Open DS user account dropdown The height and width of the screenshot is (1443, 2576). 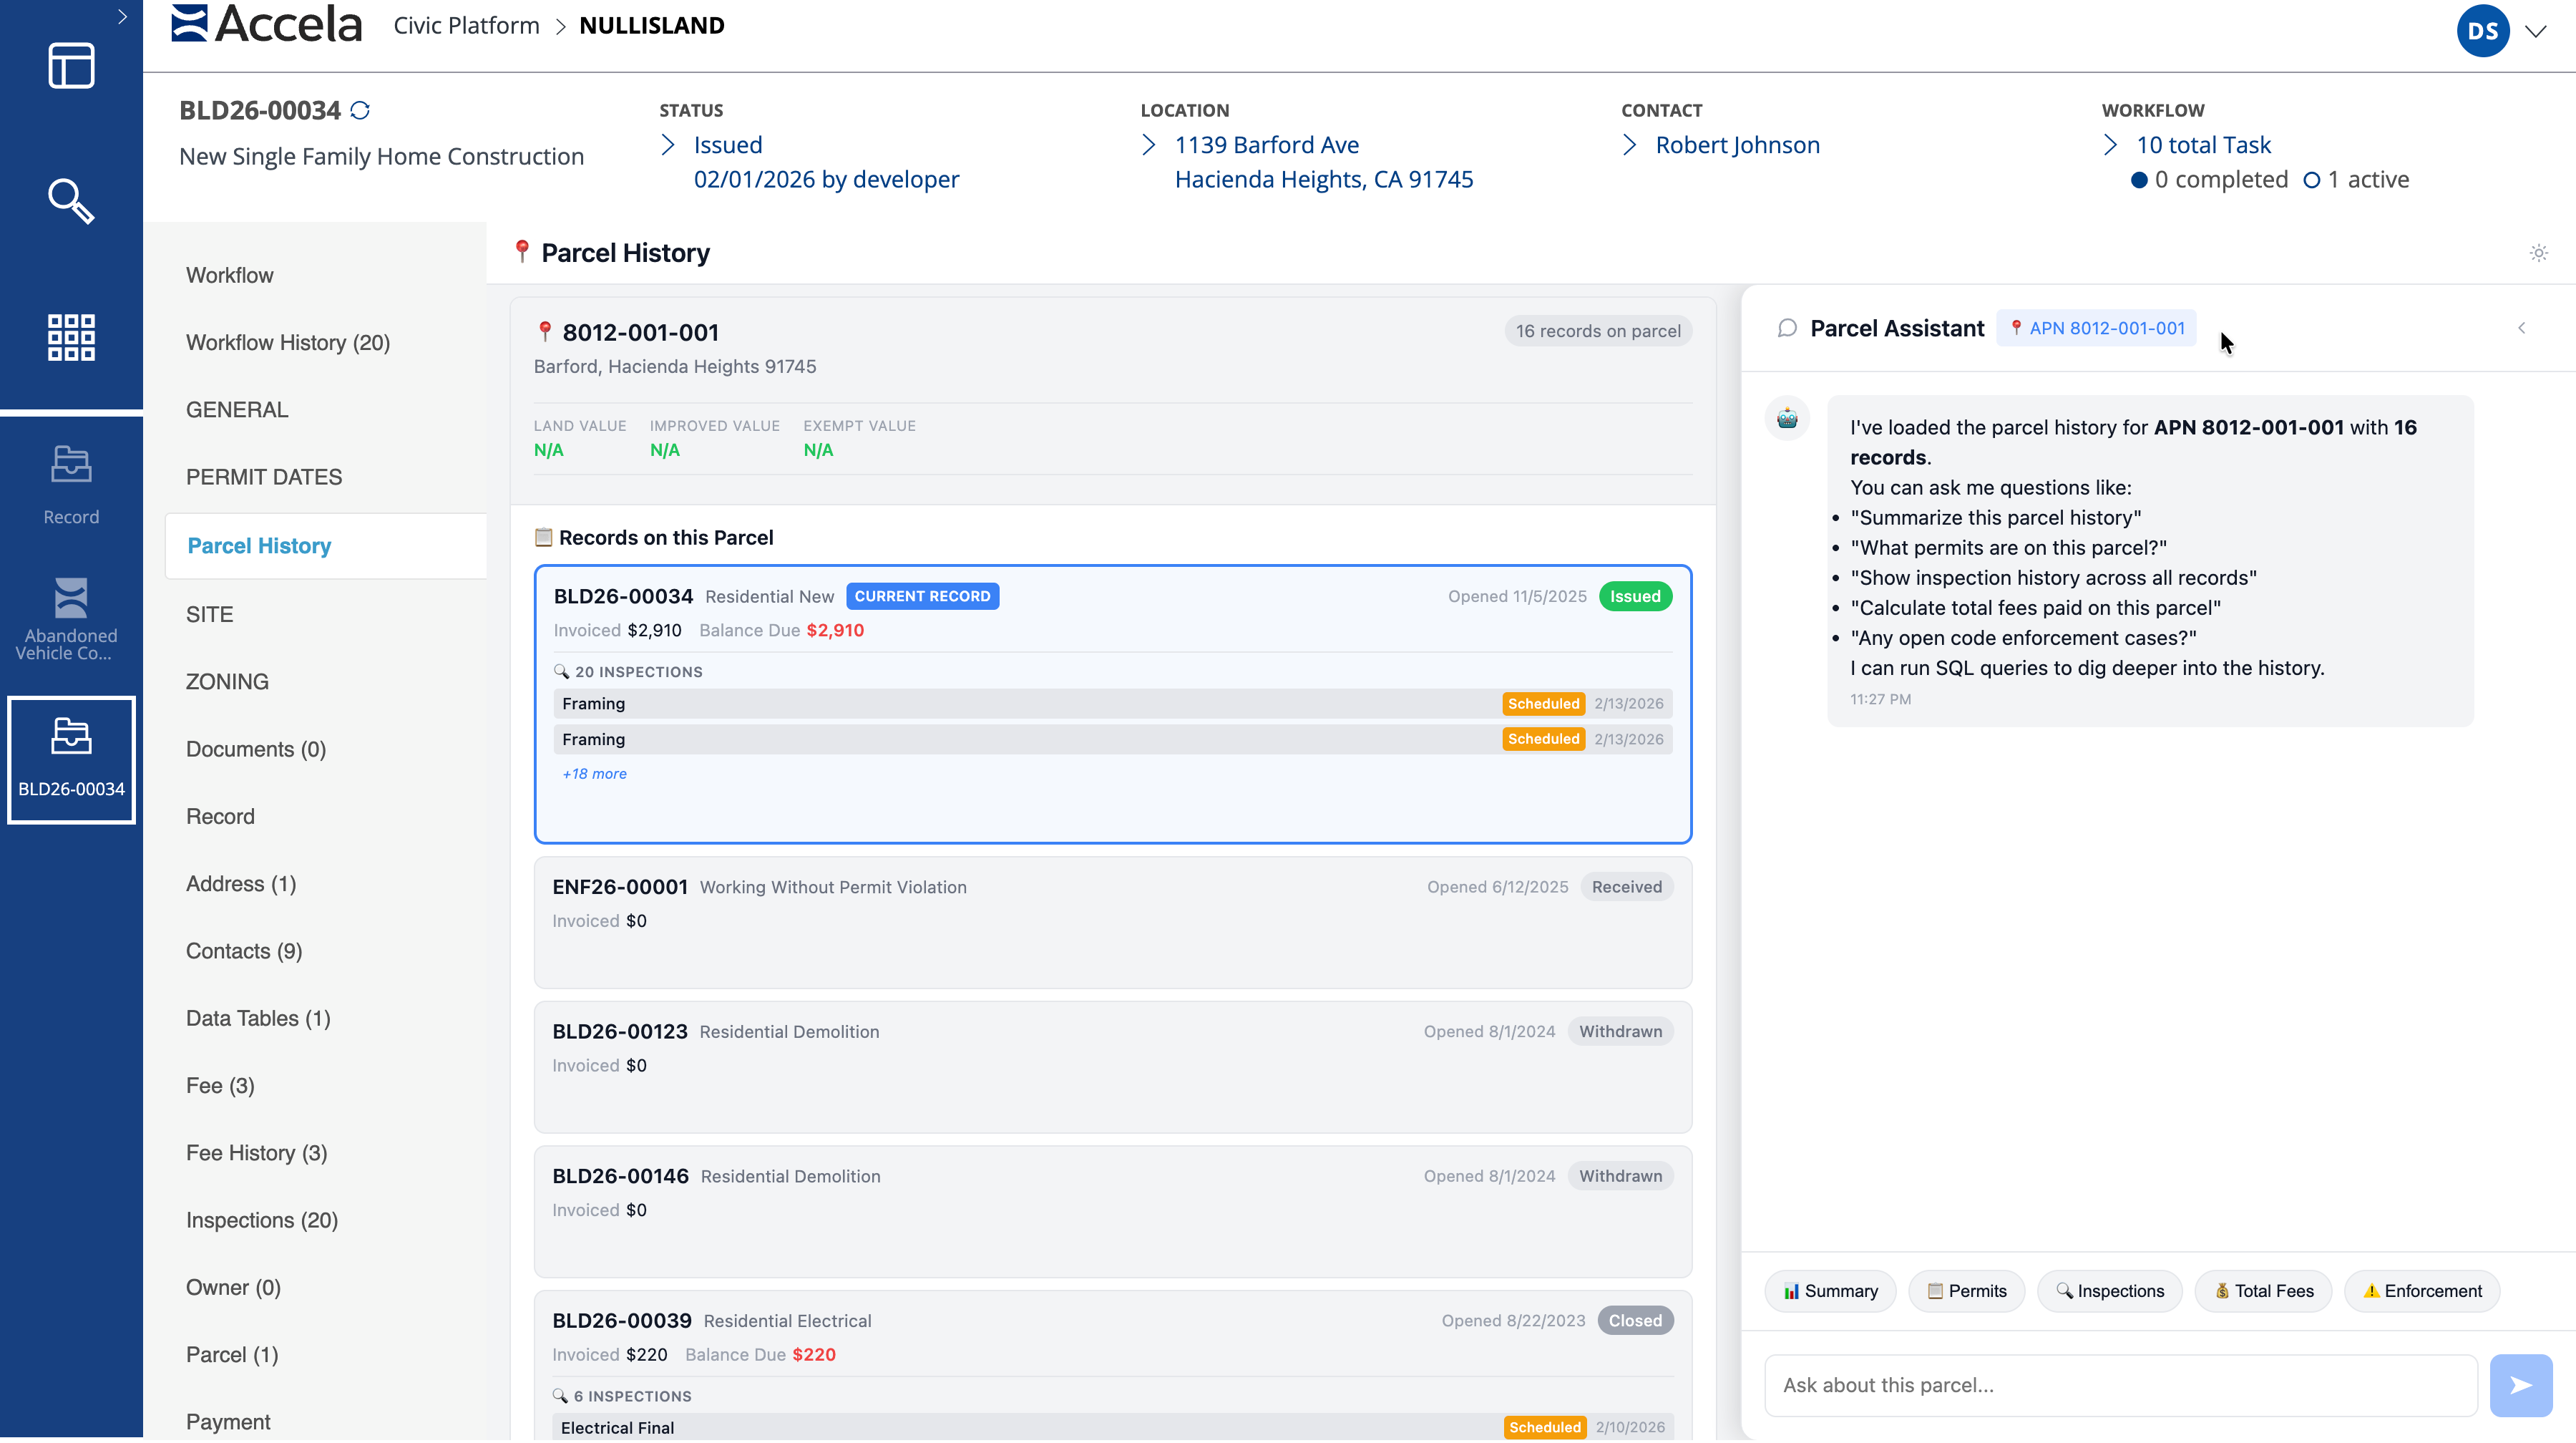tap(2535, 31)
